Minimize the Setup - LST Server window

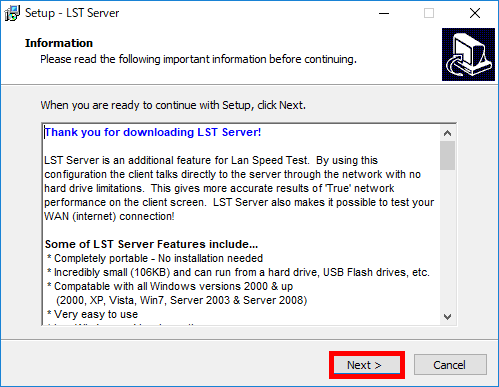(x=384, y=13)
